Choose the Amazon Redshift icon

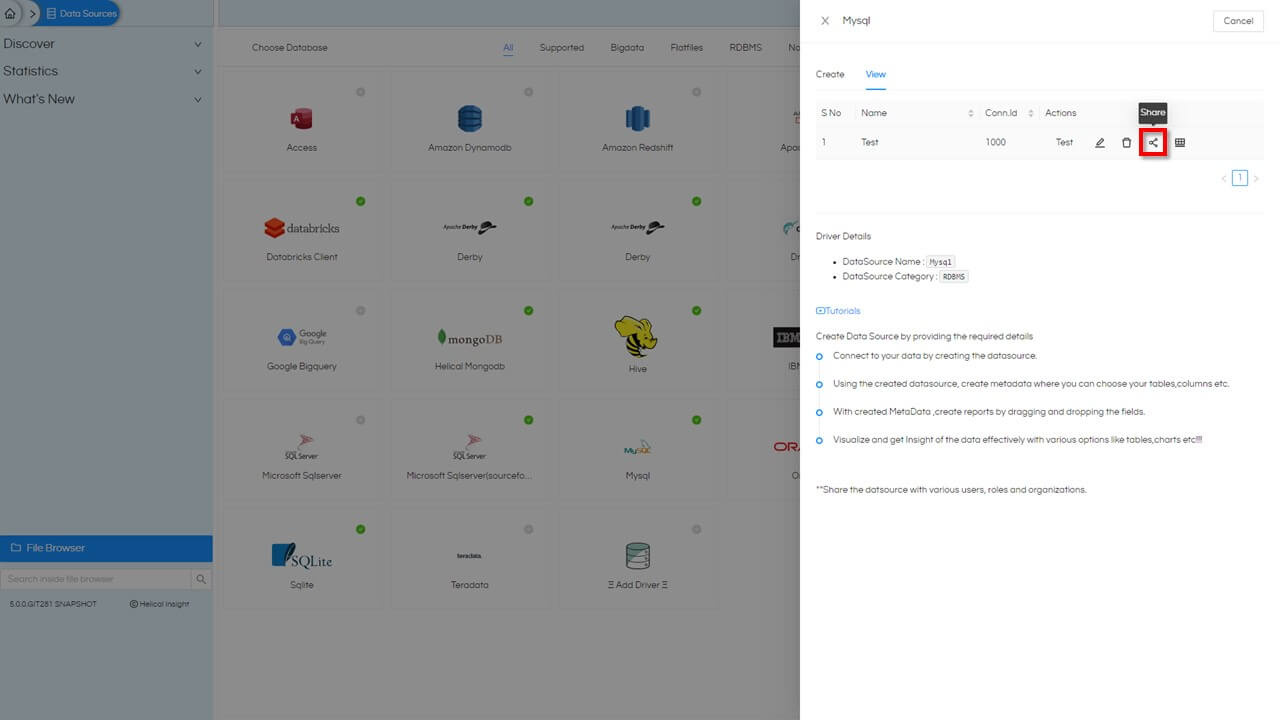click(638, 119)
